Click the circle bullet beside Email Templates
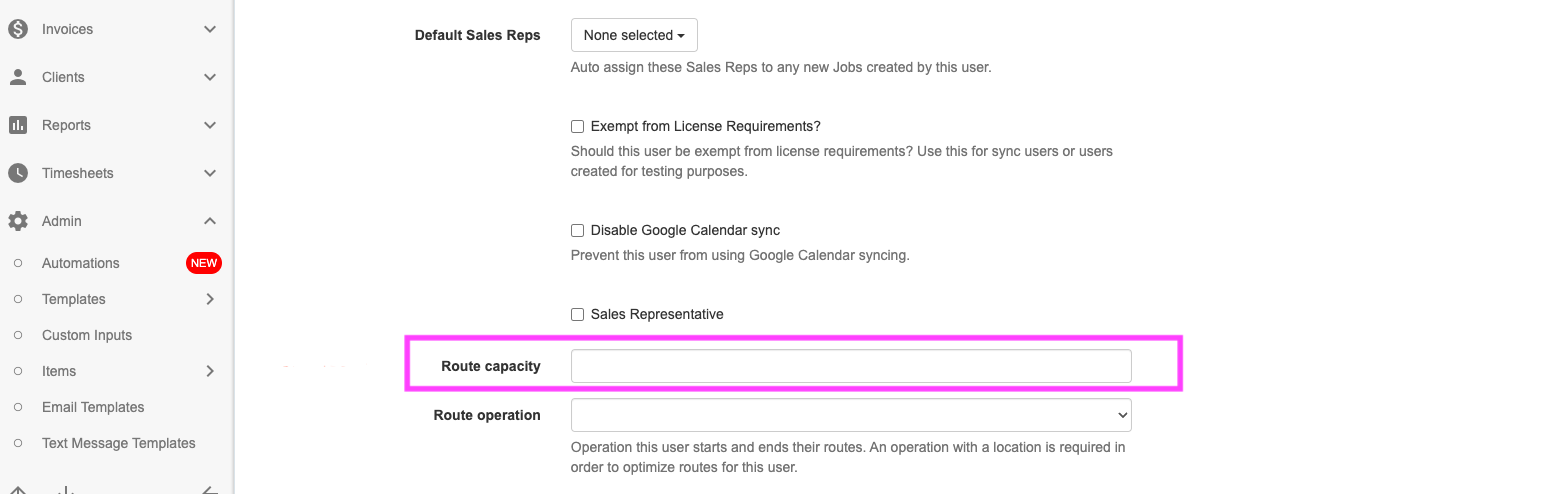 click(18, 407)
